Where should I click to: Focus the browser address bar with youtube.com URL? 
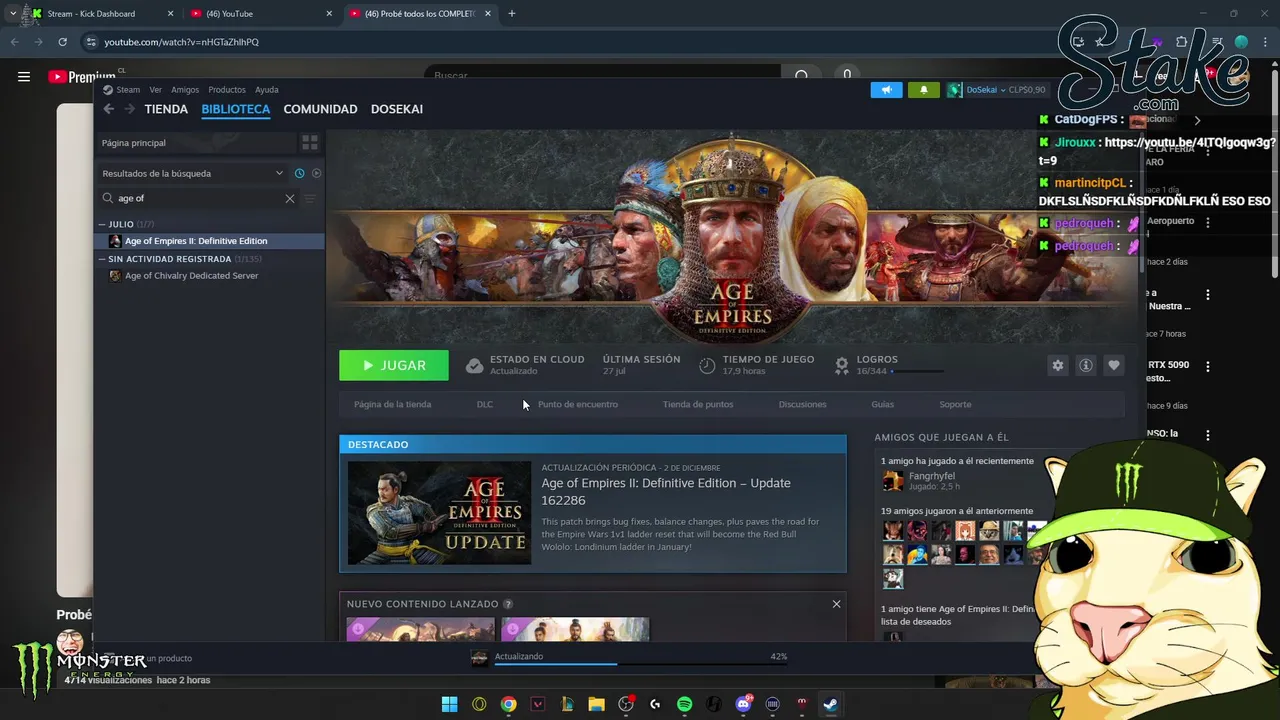(x=560, y=42)
